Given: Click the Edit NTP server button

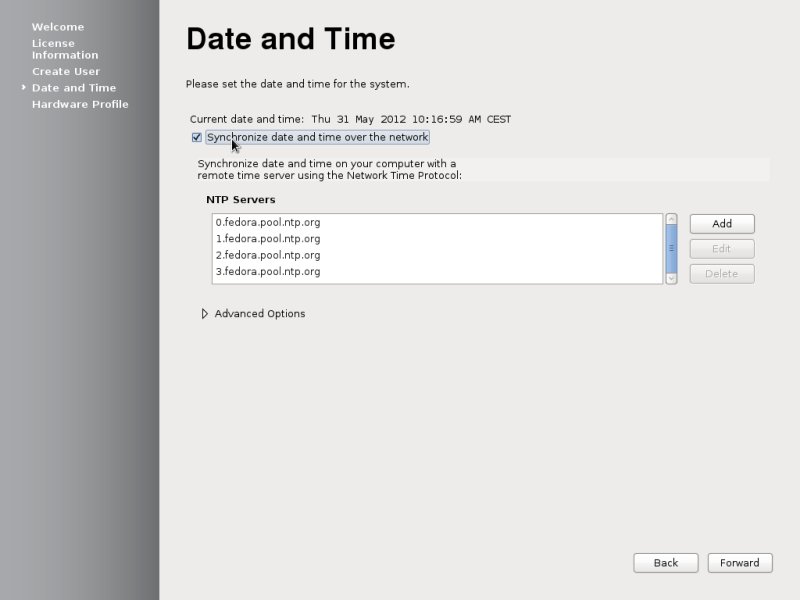Looking at the screenshot, I should [722, 249].
